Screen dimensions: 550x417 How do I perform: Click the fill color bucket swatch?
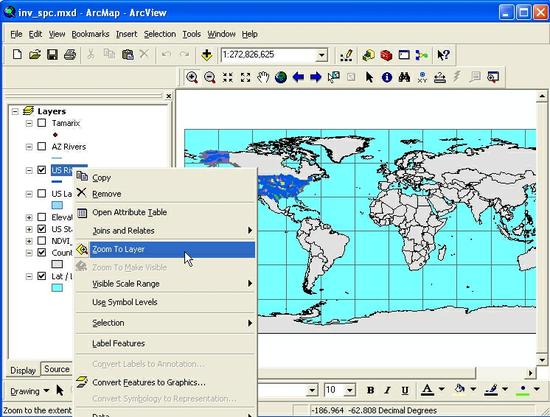tap(460, 389)
